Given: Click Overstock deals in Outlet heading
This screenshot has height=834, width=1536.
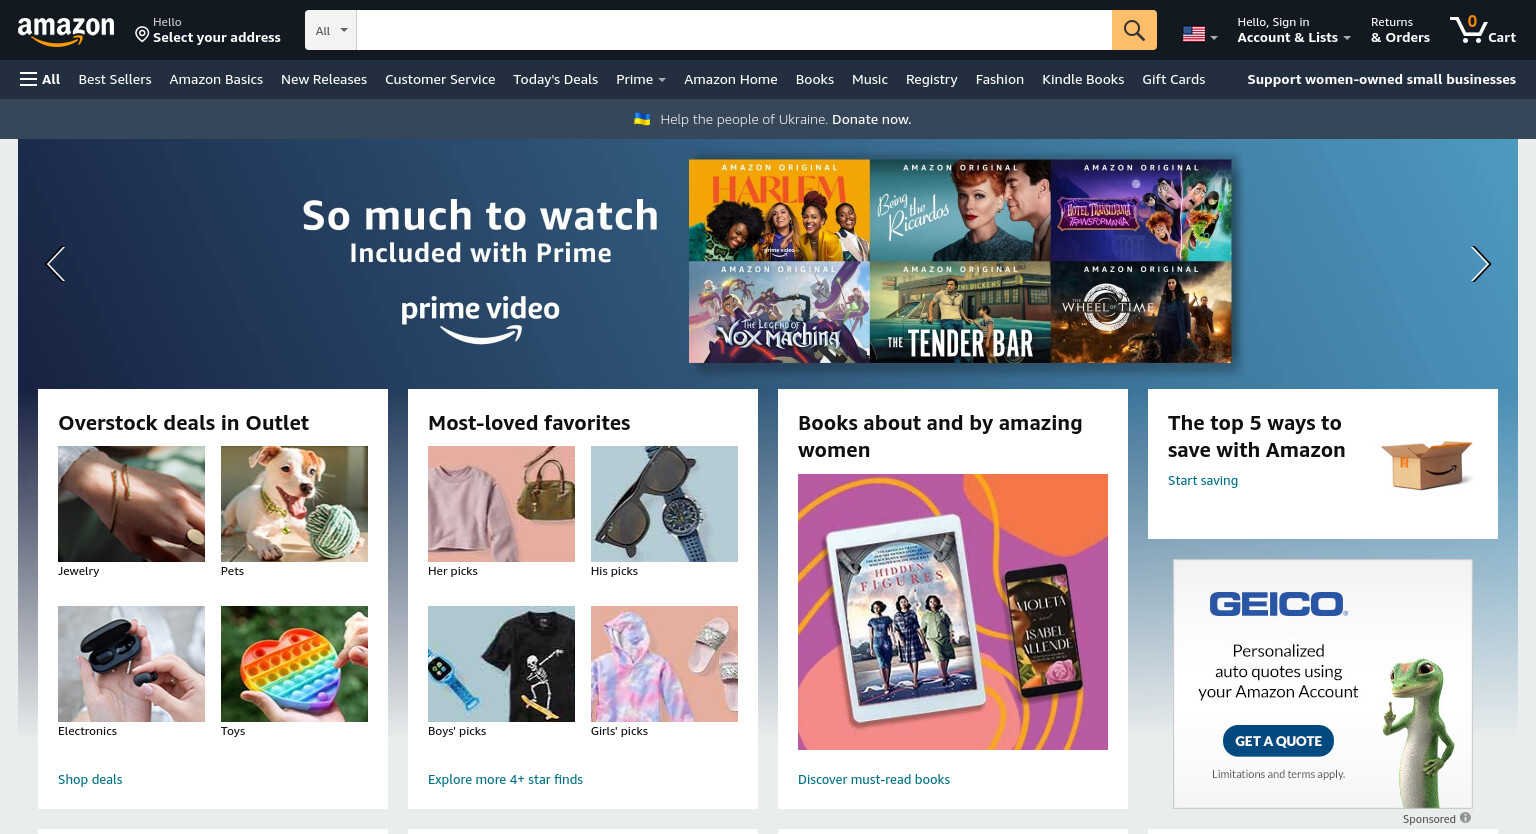Looking at the screenshot, I should pyautogui.click(x=184, y=423).
